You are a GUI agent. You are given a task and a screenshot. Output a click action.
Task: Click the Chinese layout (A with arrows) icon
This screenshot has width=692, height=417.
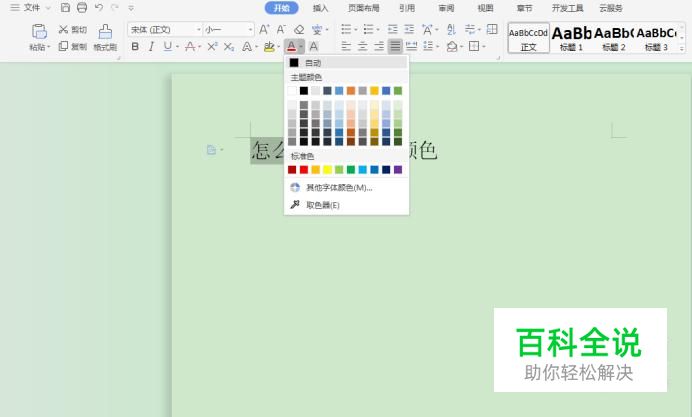(x=427, y=30)
